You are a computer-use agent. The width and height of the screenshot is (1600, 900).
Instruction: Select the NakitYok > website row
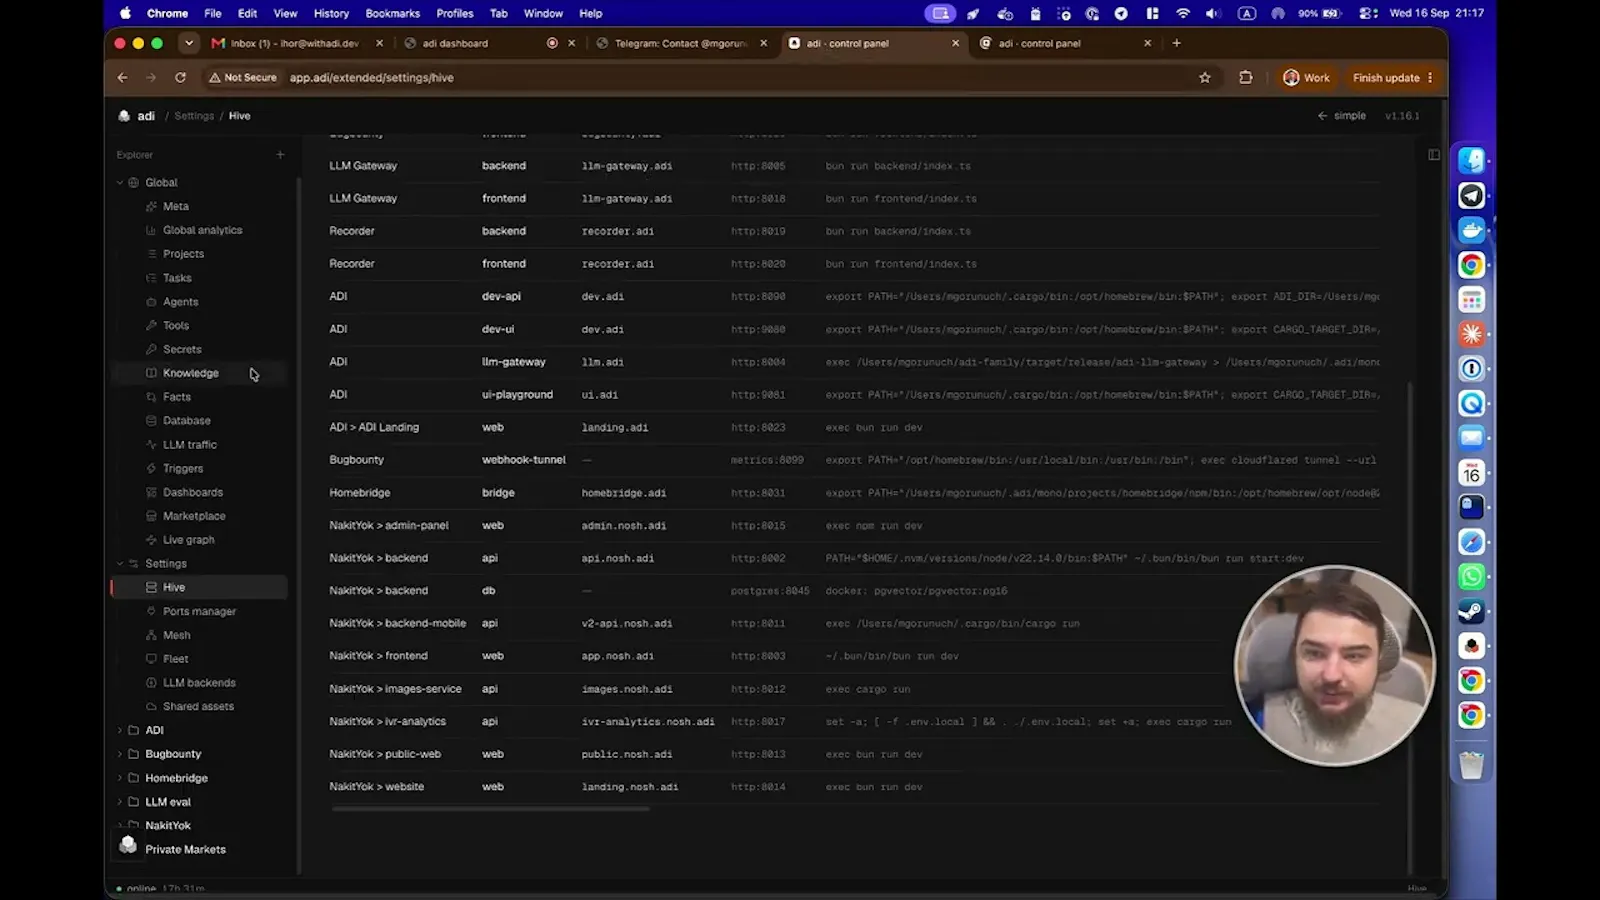coord(854,787)
